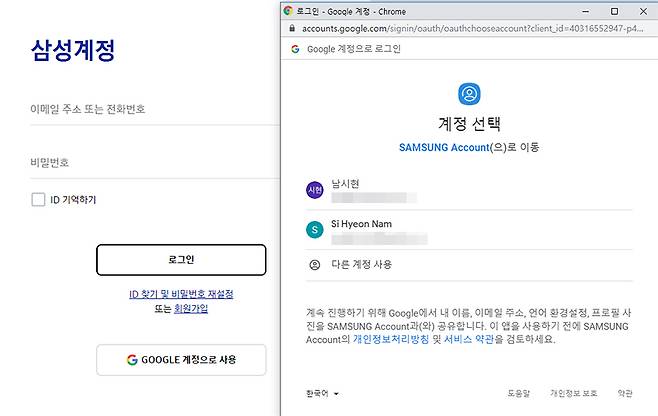Image resolution: width=658 pixels, height=416 pixels.
Task: Select the Si Hyeon Nam account
Action: (469, 230)
